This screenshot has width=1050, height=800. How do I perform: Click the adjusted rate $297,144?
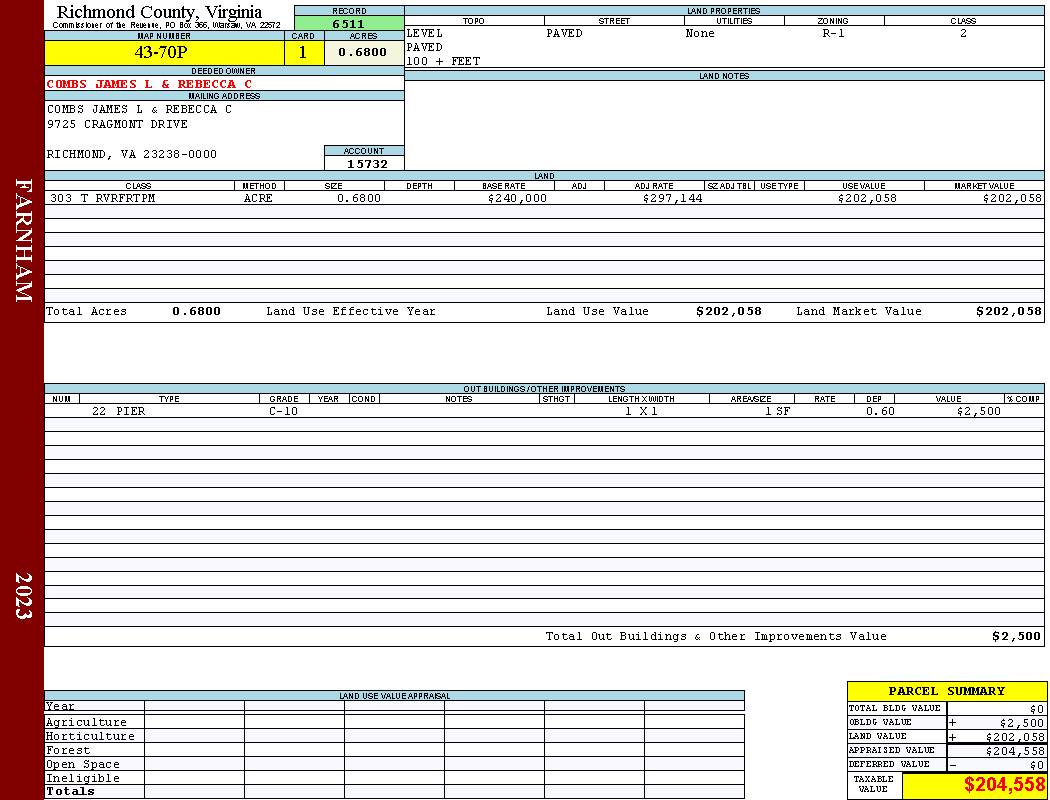pos(672,198)
